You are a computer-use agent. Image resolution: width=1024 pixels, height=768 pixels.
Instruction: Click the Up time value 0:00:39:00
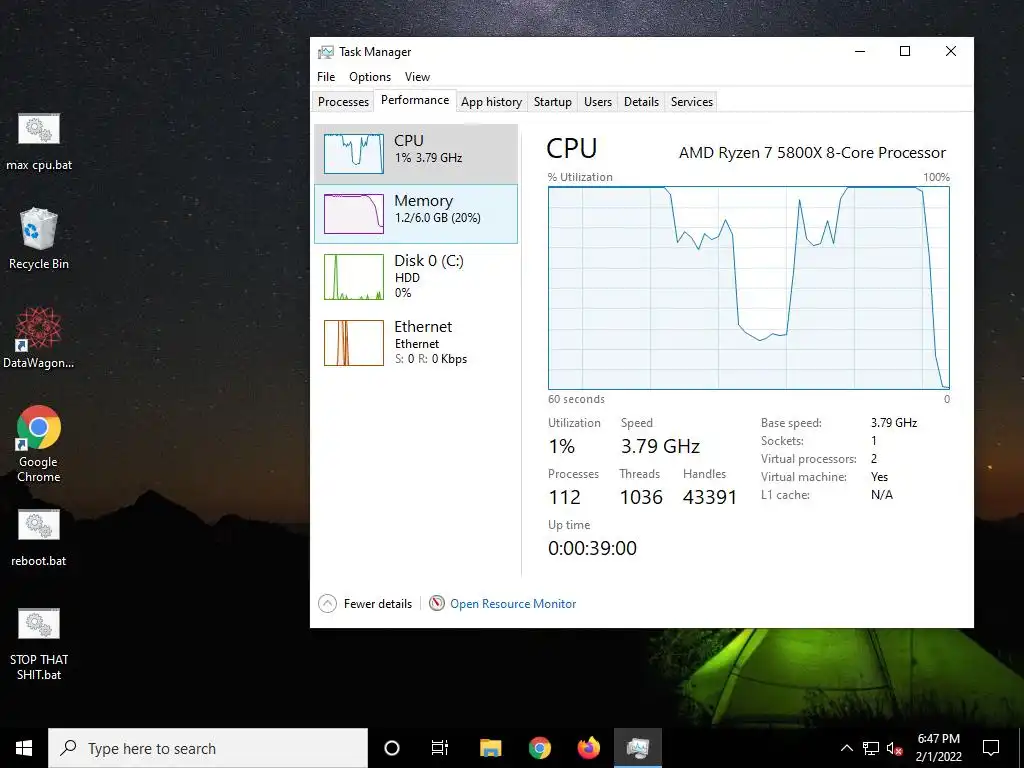[x=592, y=548]
